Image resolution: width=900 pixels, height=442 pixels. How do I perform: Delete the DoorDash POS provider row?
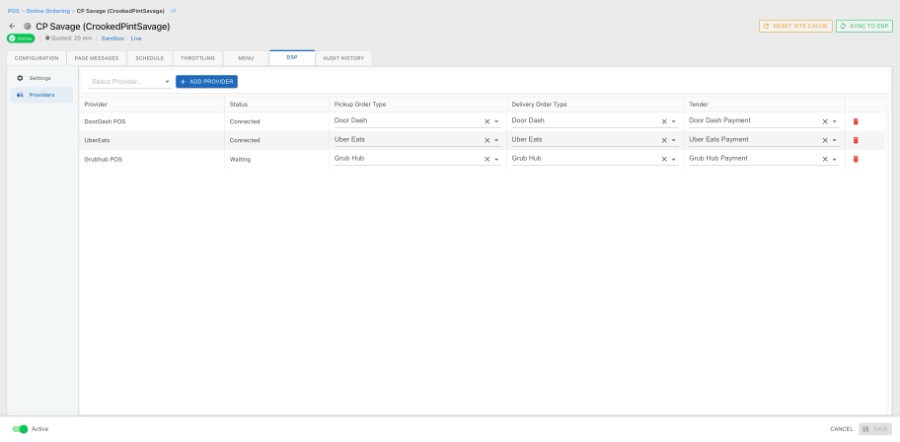coord(855,121)
